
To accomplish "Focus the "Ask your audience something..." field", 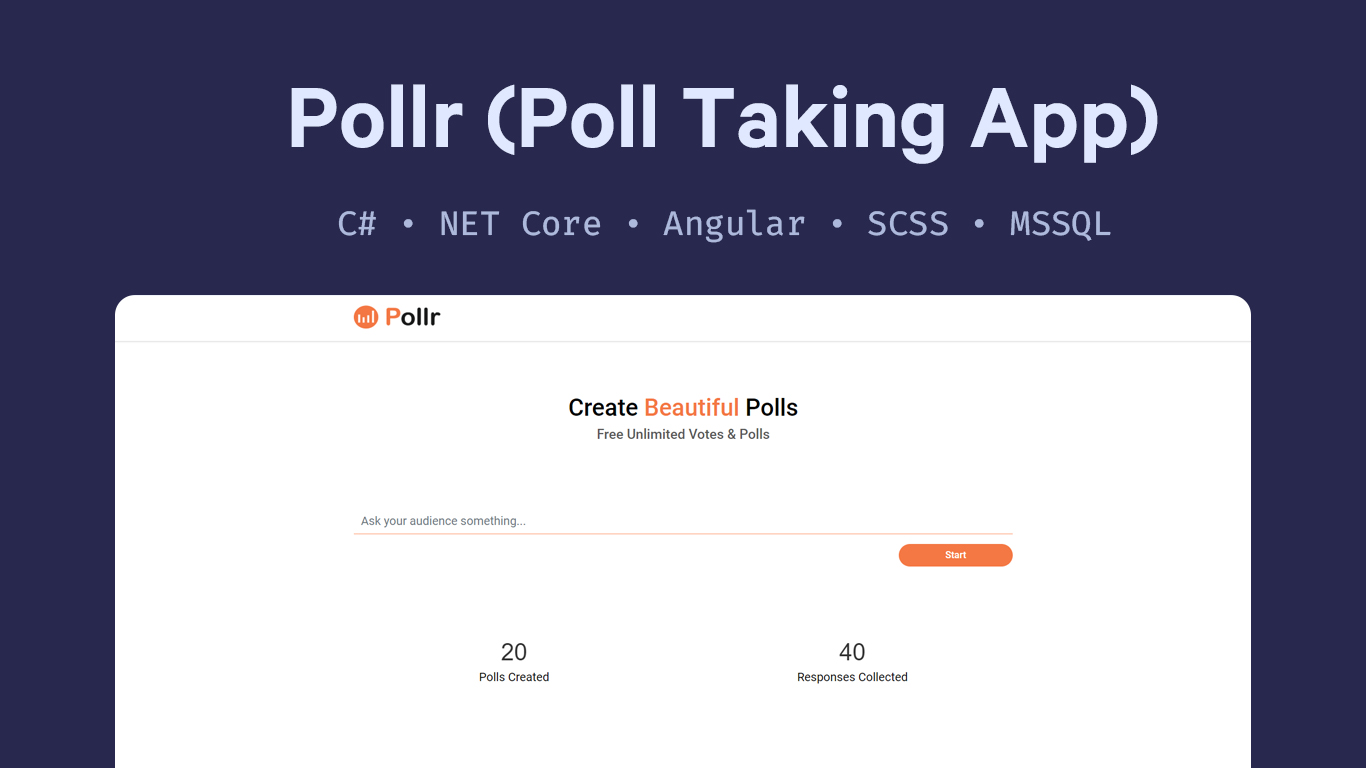I will click(x=682, y=521).
